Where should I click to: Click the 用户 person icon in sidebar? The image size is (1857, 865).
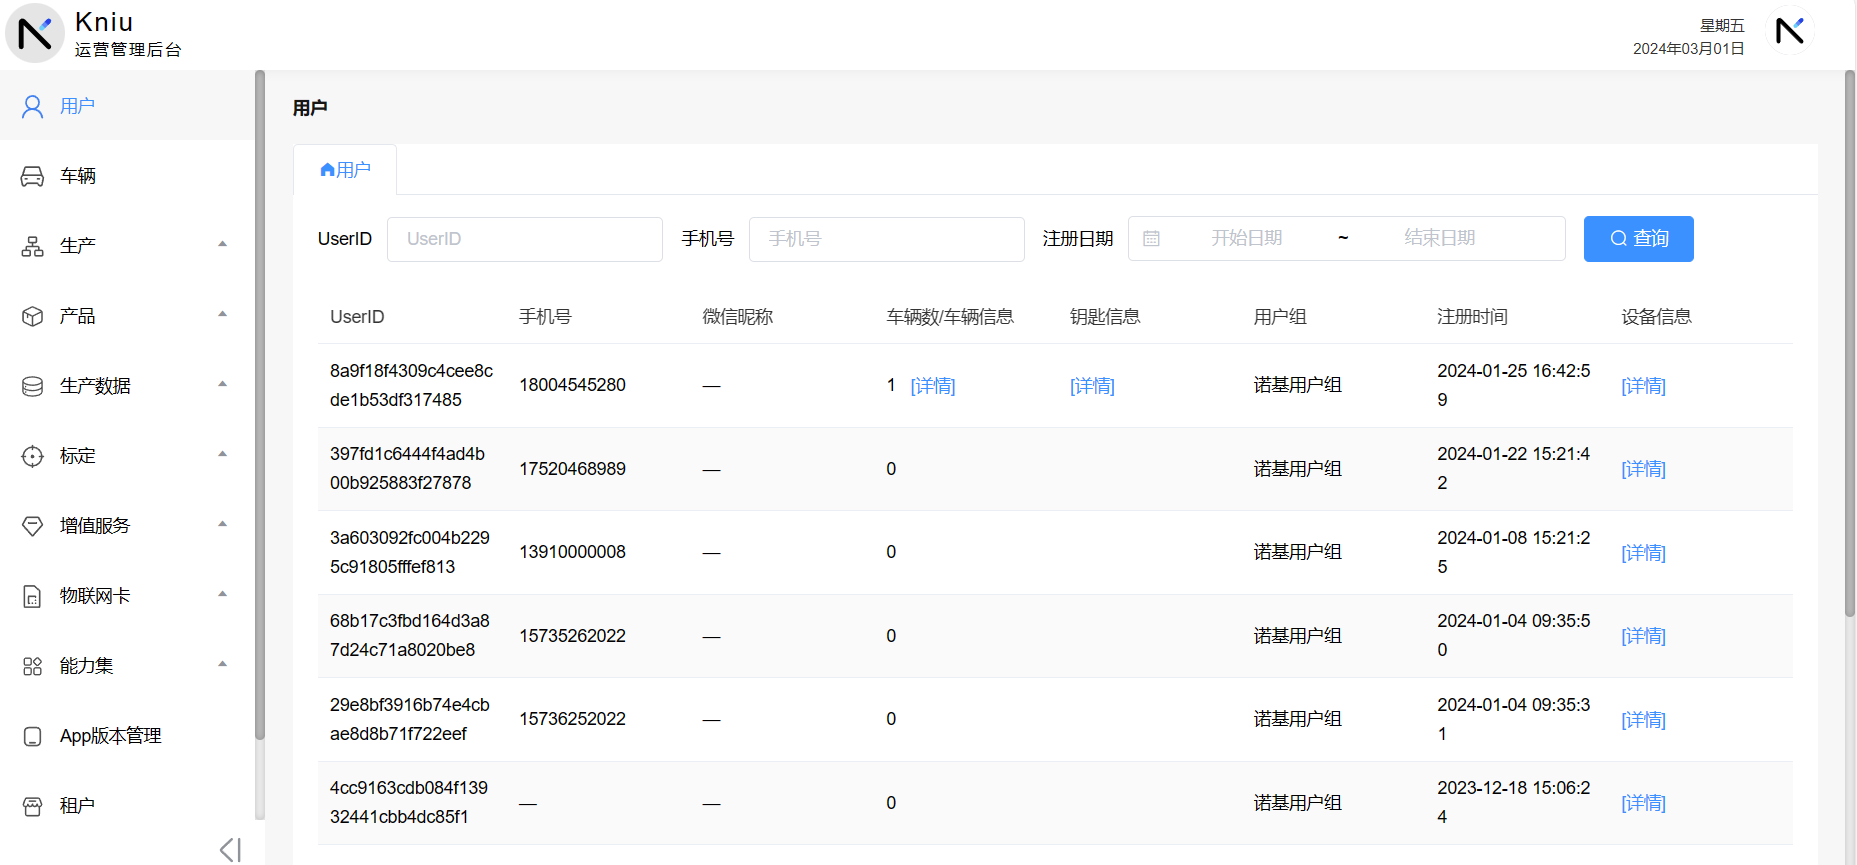(33, 106)
